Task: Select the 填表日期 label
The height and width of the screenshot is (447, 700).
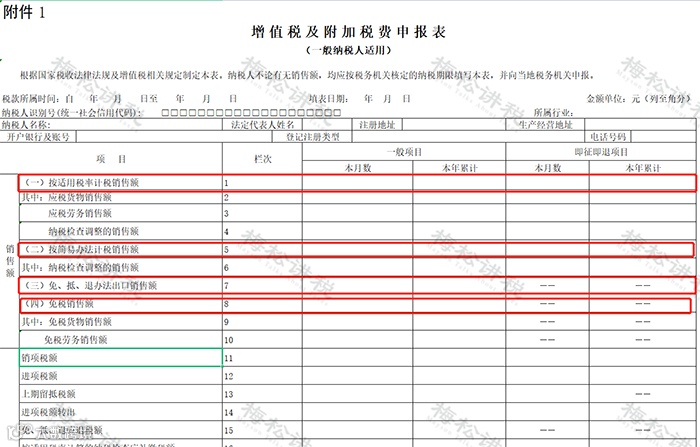Action: click(328, 99)
